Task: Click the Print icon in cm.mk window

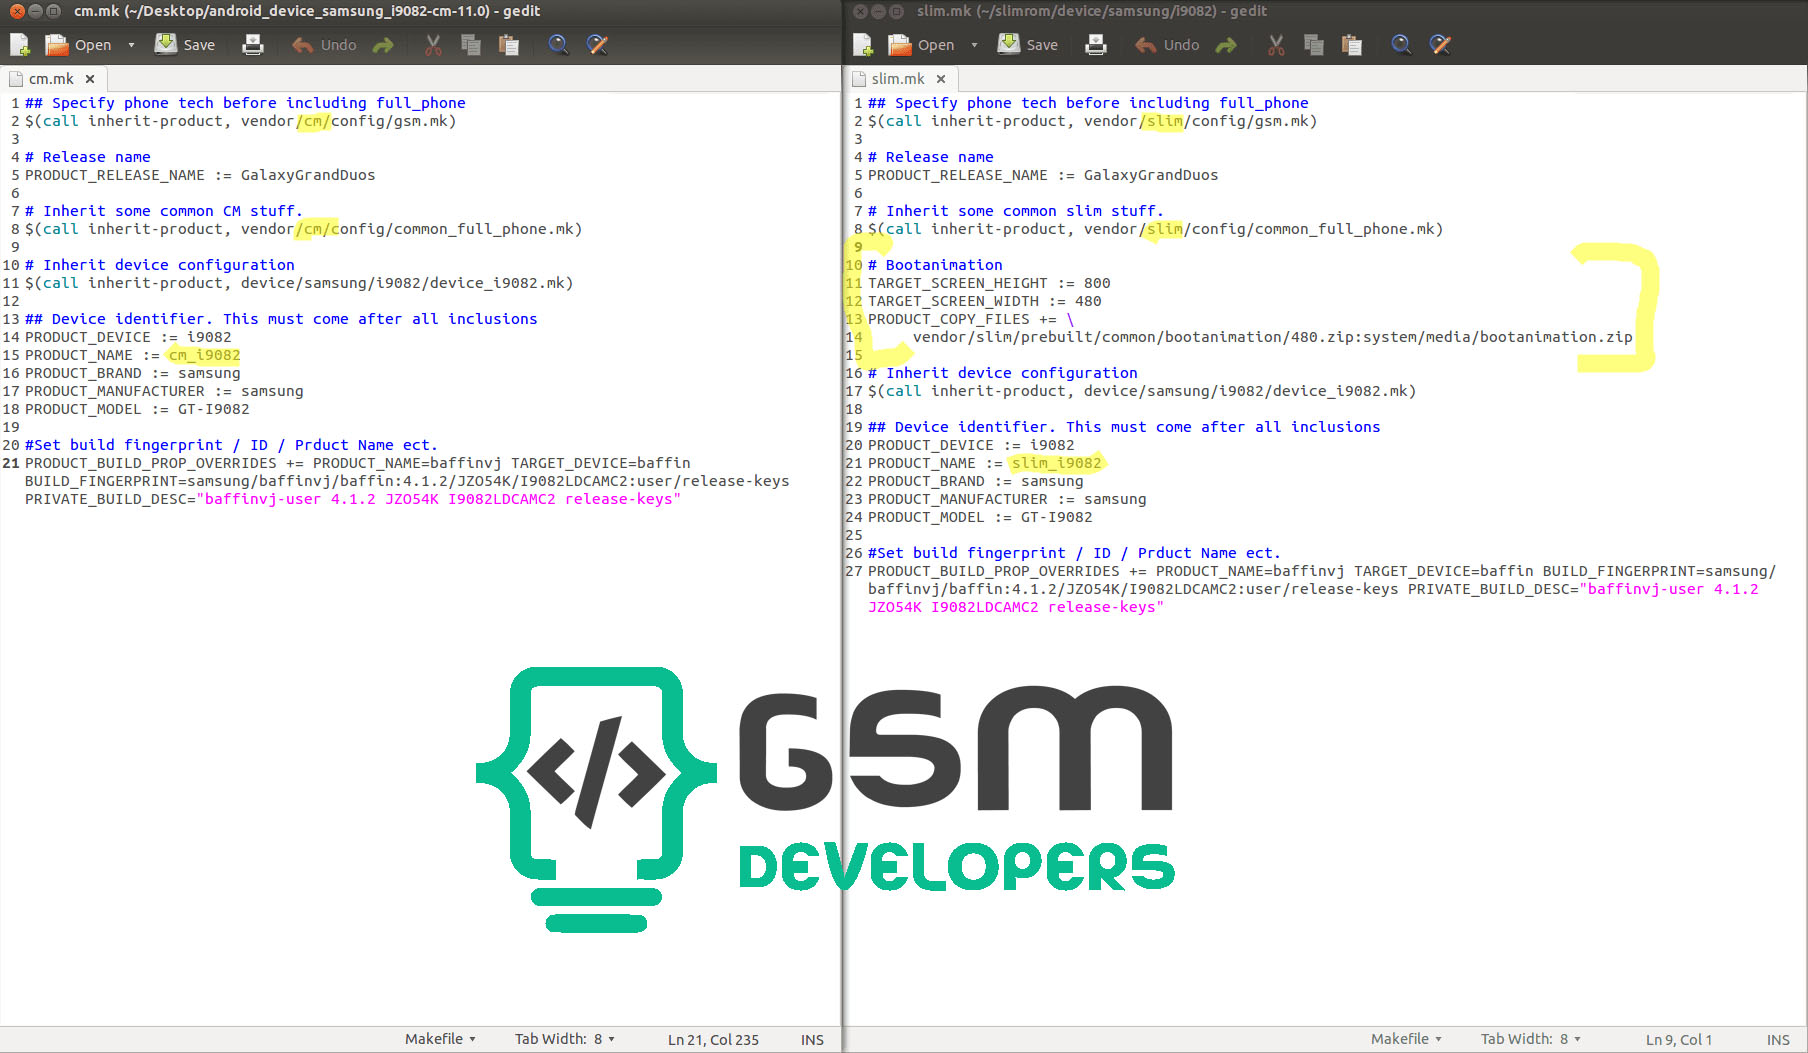Action: click(x=253, y=45)
